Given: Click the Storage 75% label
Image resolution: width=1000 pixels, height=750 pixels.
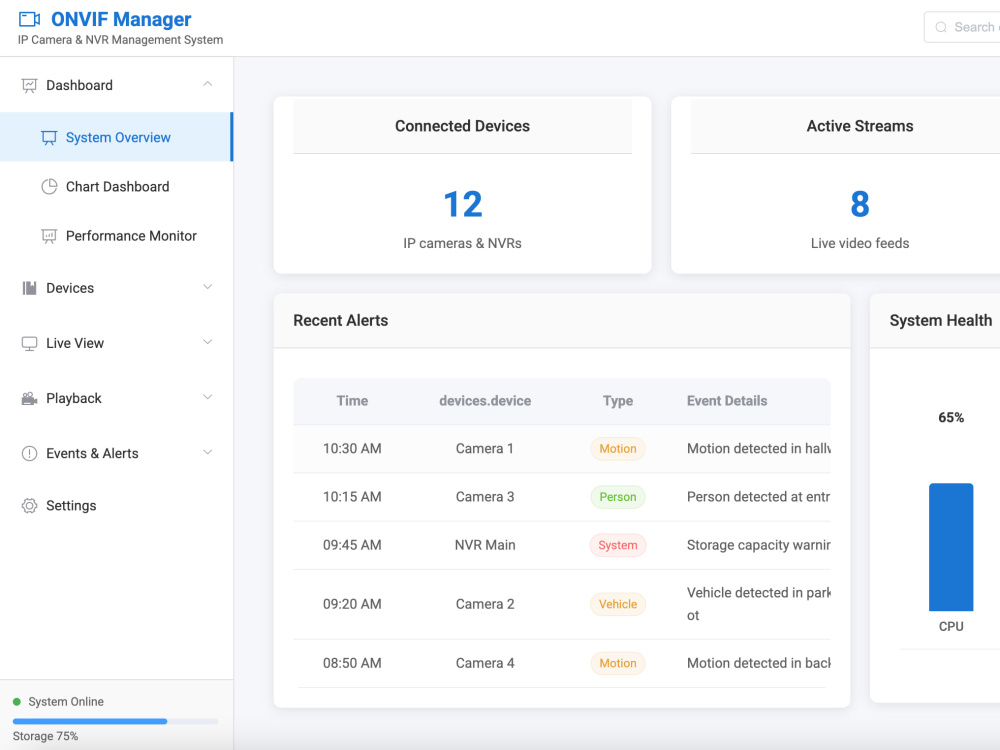Looking at the screenshot, I should pyautogui.click(x=45, y=736).
